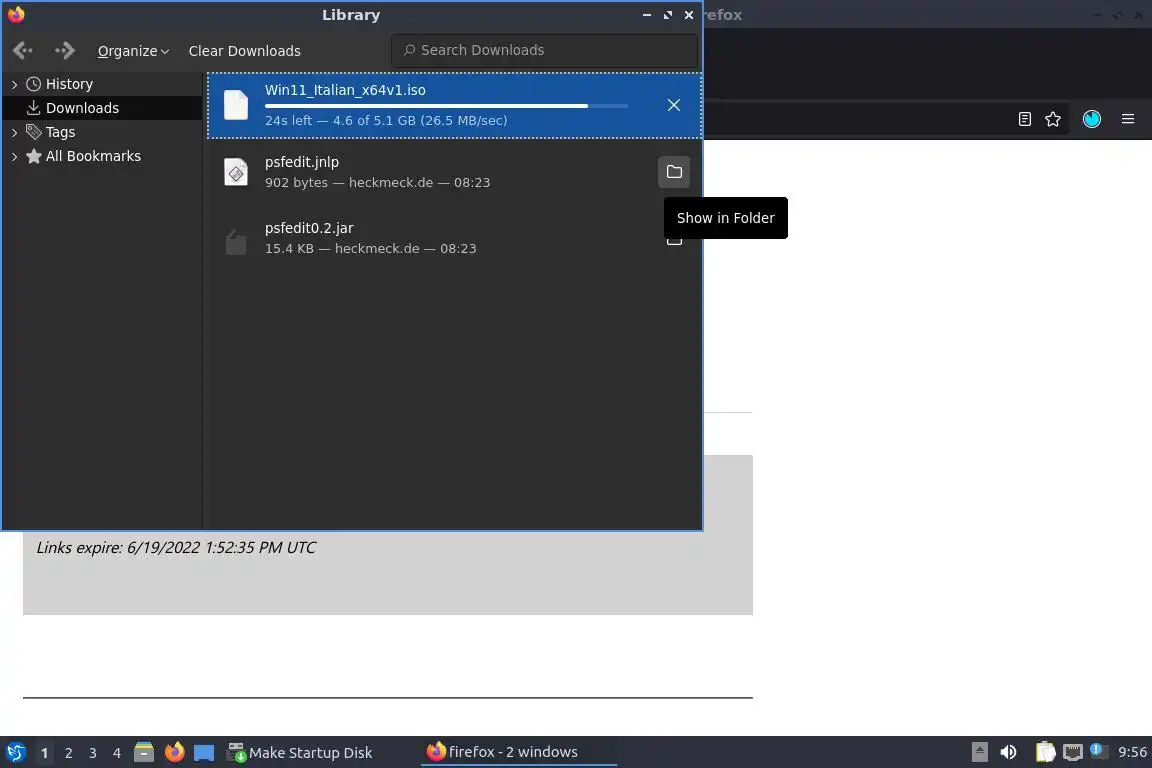The height and width of the screenshot is (768, 1152).
Task: Open the clipboard manager tray icon
Action: [x=1045, y=753]
